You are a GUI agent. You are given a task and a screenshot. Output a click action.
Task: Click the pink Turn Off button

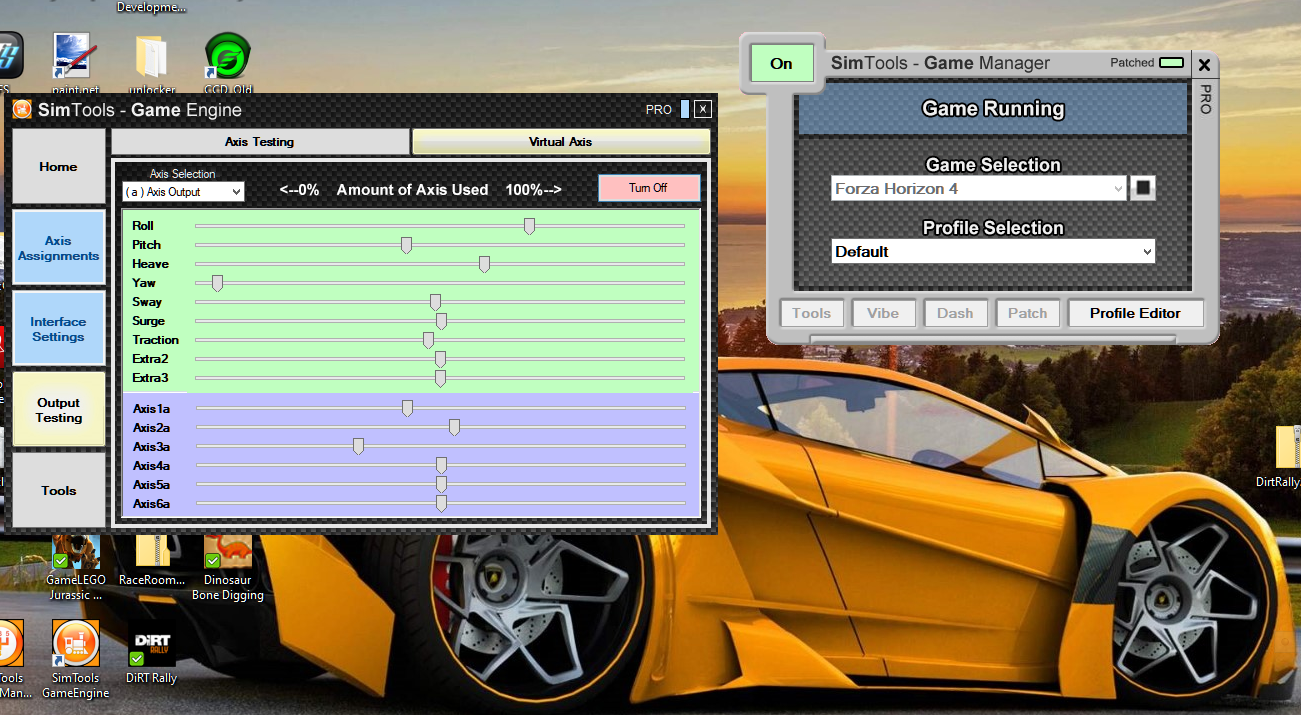point(648,188)
